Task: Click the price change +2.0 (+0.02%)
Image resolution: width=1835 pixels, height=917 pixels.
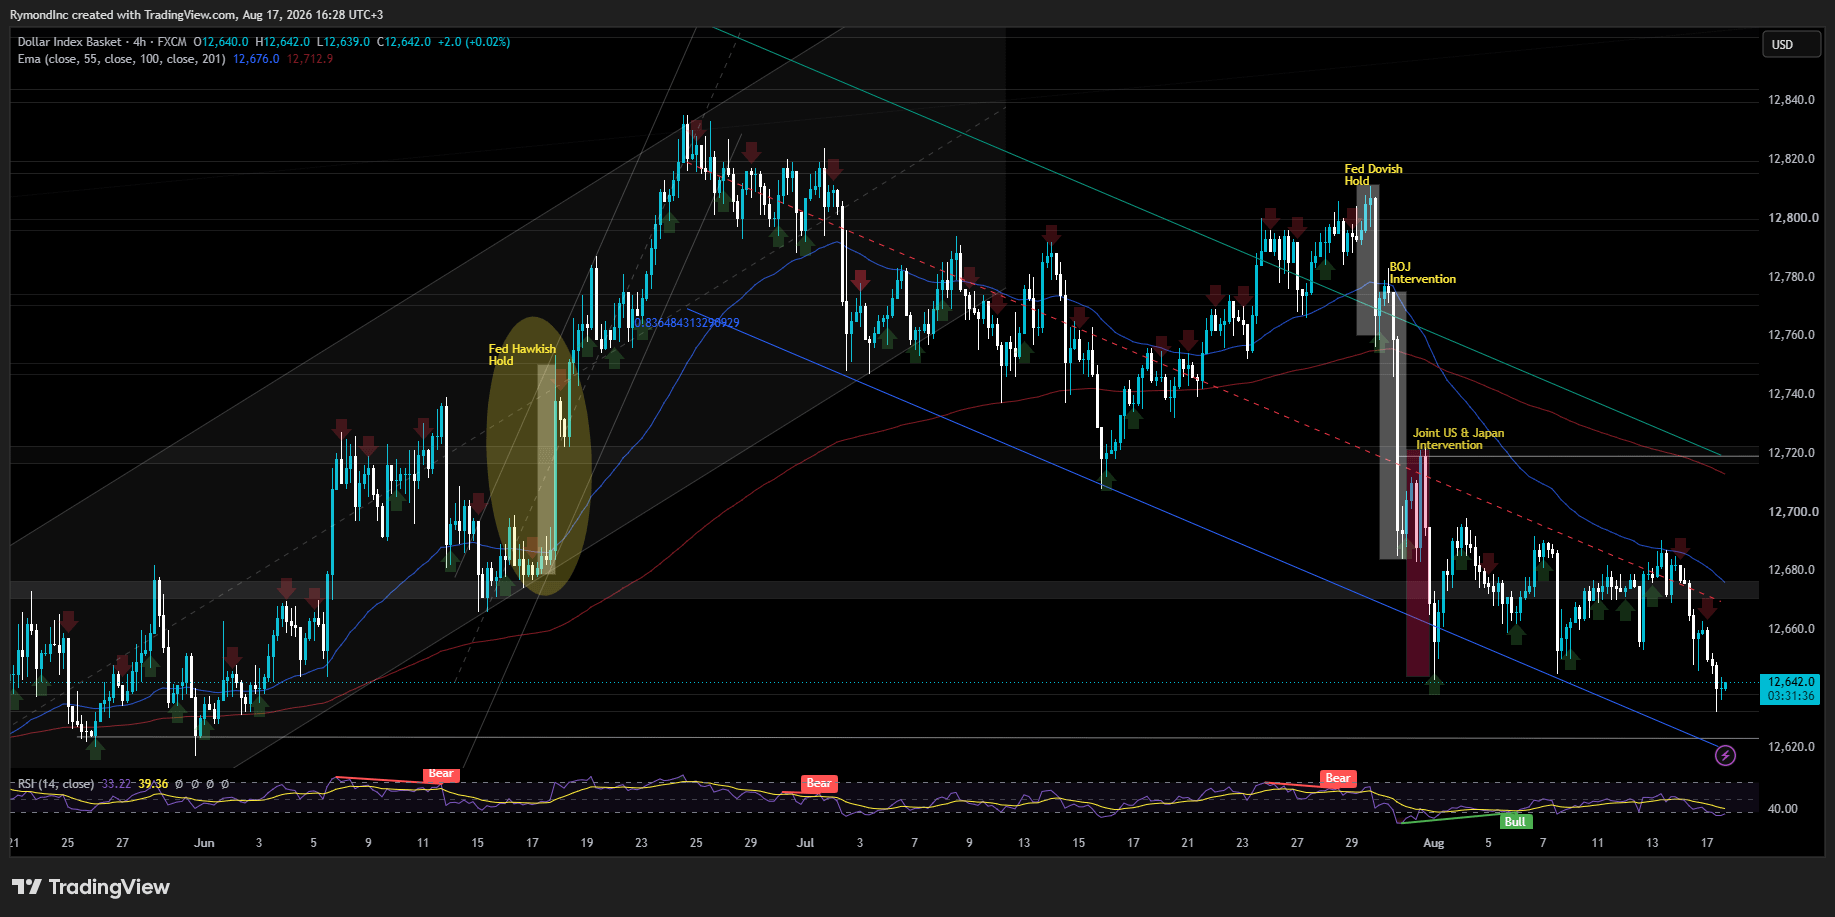Action: tap(474, 42)
